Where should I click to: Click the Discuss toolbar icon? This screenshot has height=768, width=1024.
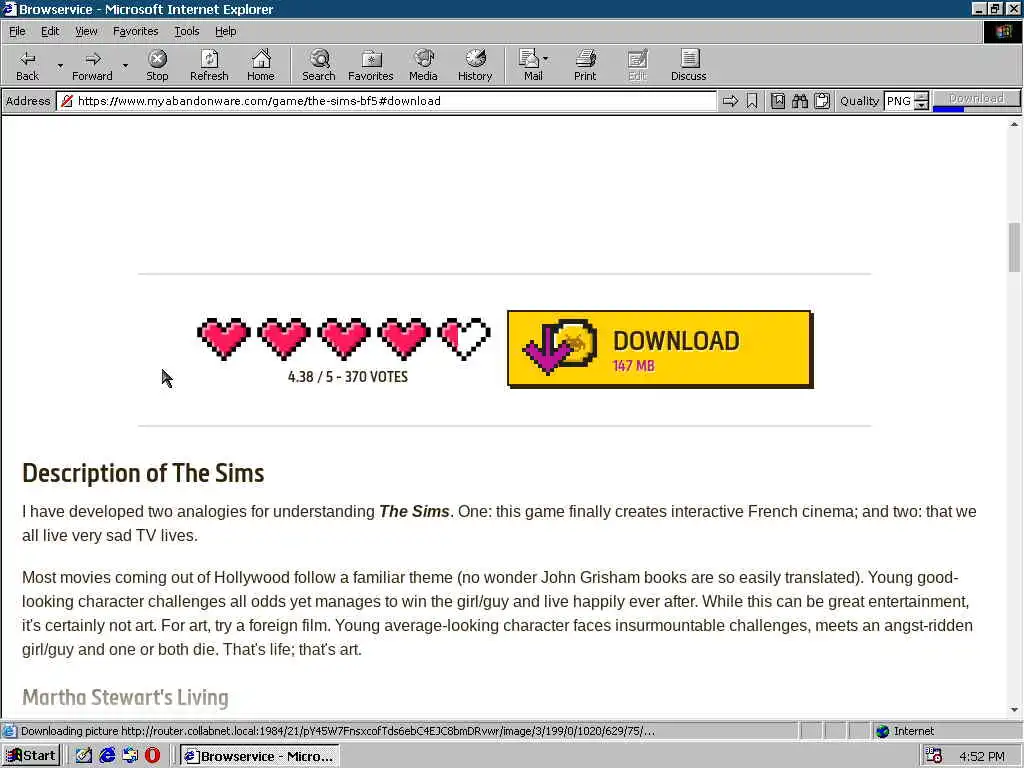pos(688,65)
